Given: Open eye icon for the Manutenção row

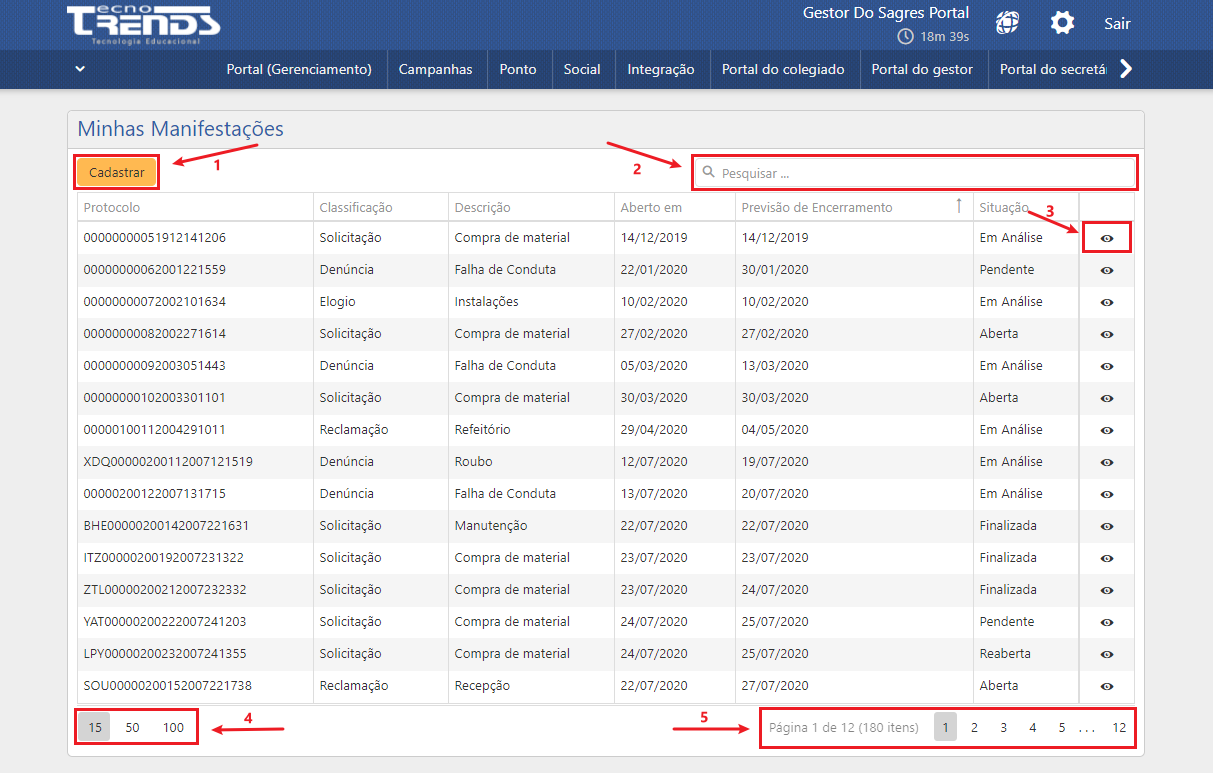Looking at the screenshot, I should [x=1107, y=526].
